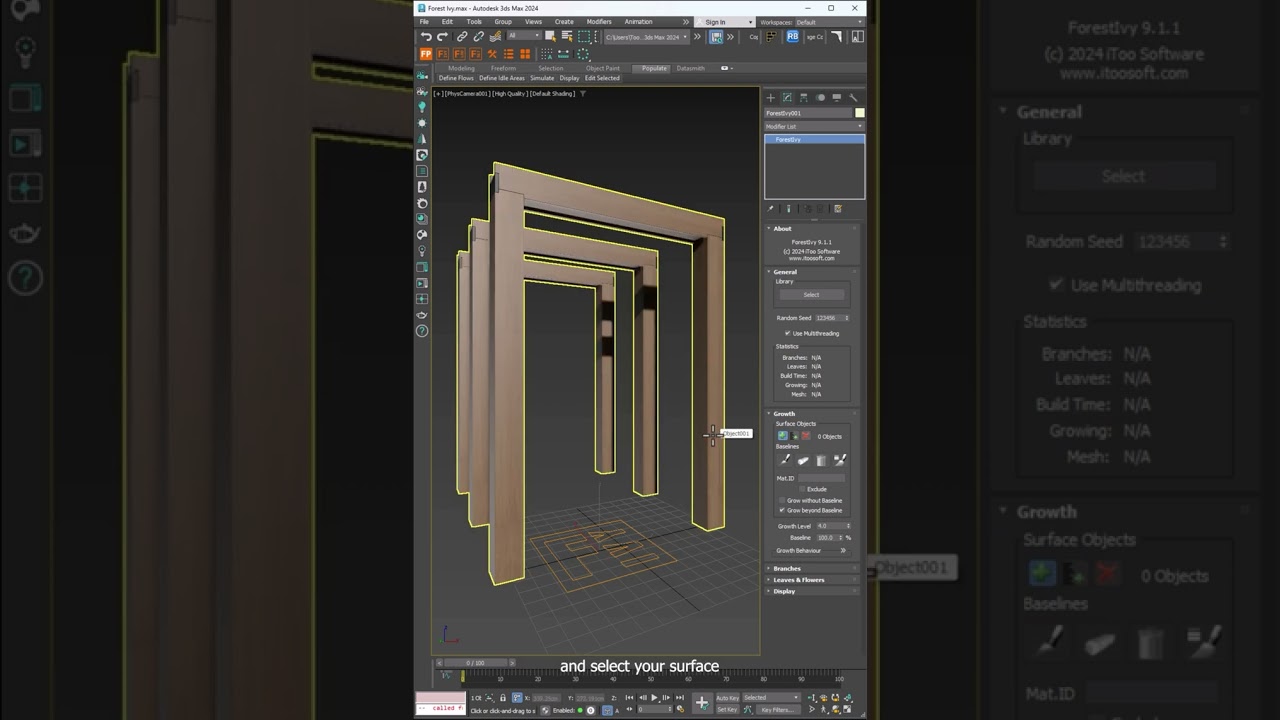Viewport: 1280px width, 720px height.
Task: Click the orange four-squares grid icon
Action: coord(524,54)
